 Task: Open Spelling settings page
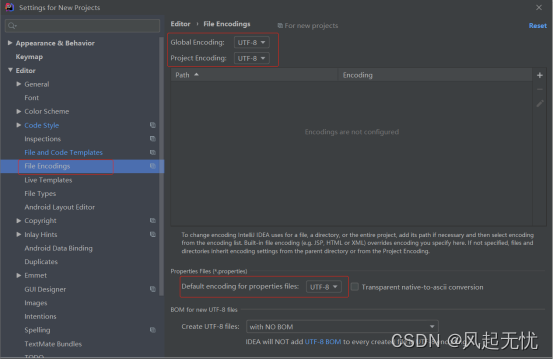37,330
